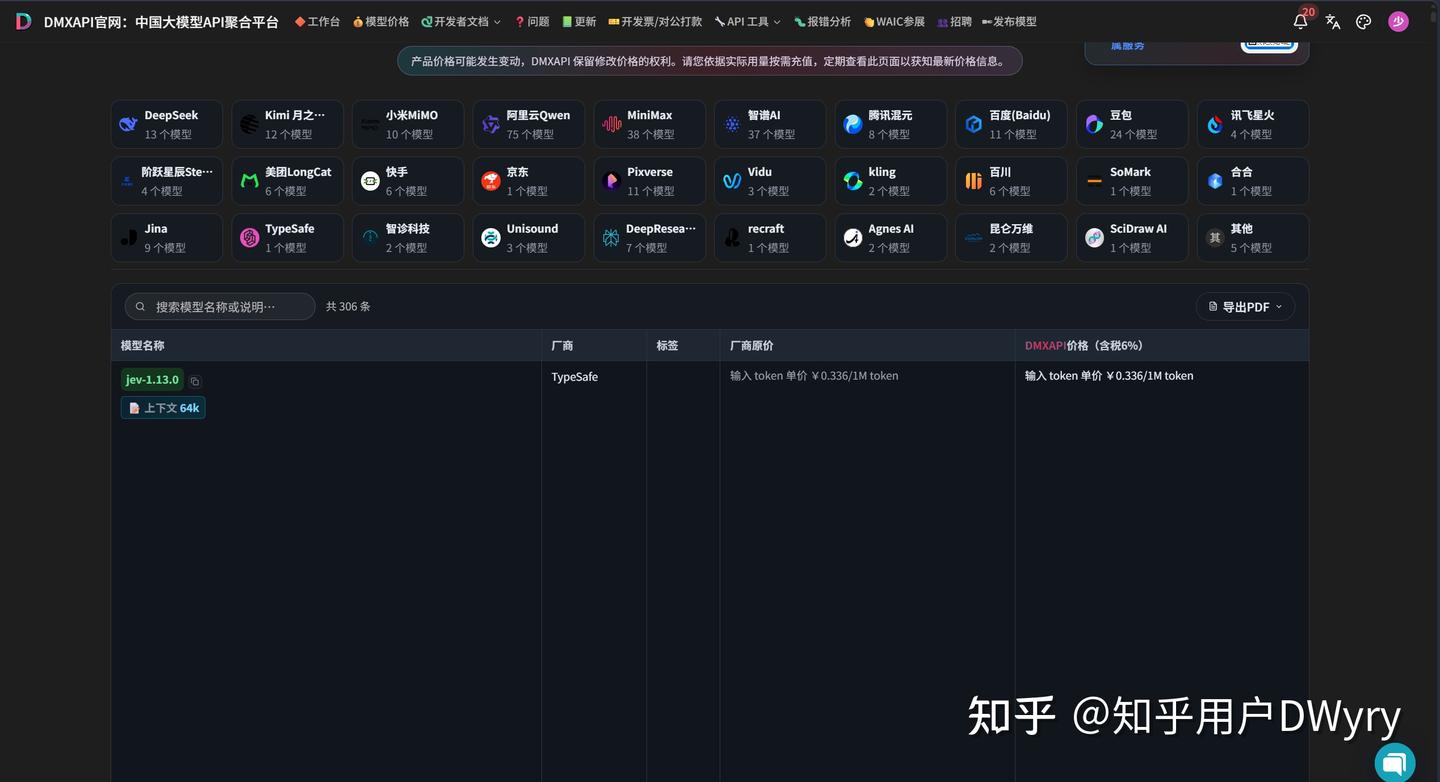Click the DMXAPI logo in header
Viewport: 1440px width, 782px height.
[24, 22]
